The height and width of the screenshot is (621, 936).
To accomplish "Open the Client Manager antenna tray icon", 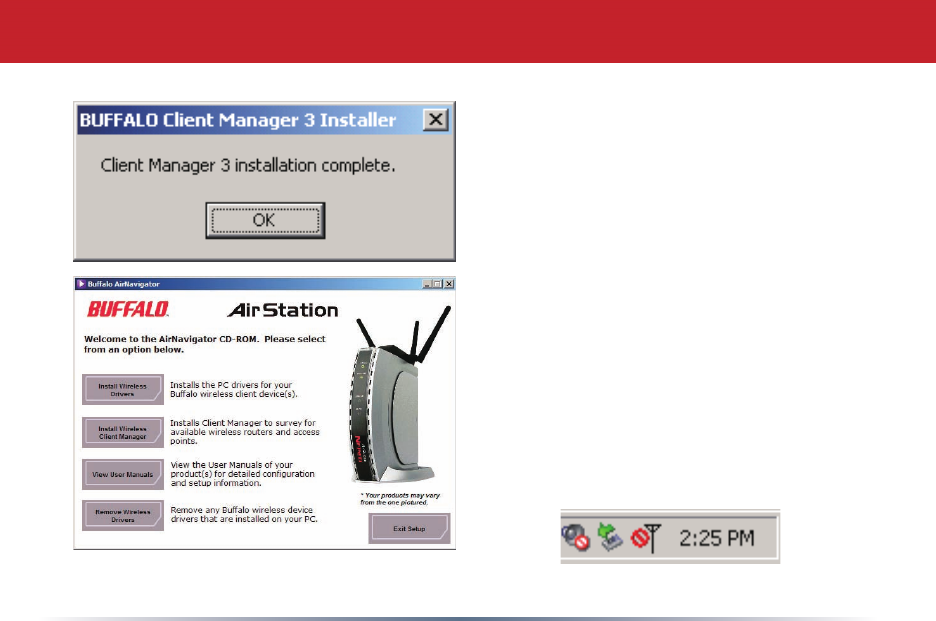I will pyautogui.click(x=646, y=538).
